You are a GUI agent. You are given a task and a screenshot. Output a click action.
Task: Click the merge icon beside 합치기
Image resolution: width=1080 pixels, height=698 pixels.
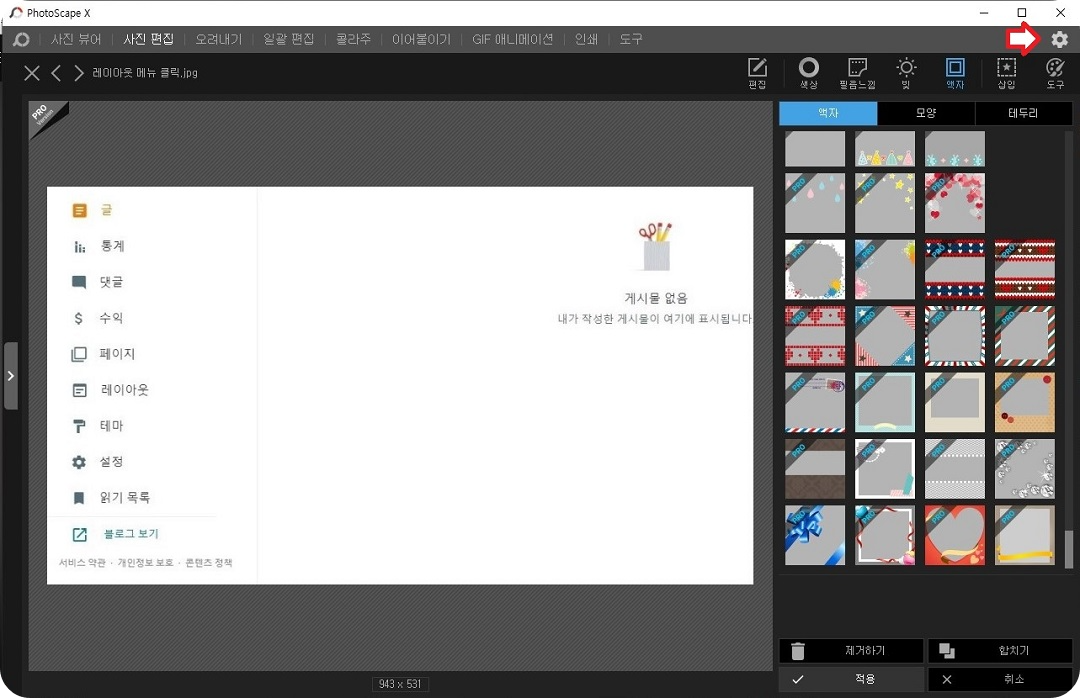[x=947, y=650]
